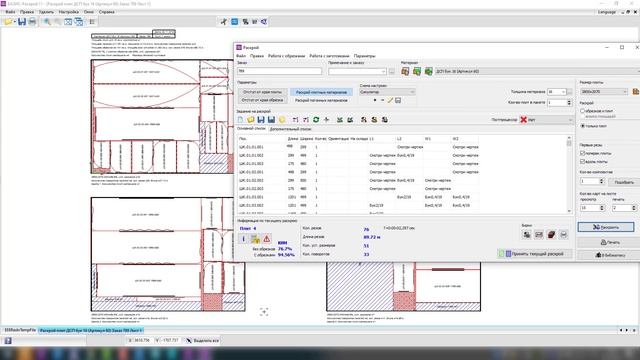Screen dimensions: 640x360
Task: Toggle вдоль плиты checkbox
Action: point(582,162)
